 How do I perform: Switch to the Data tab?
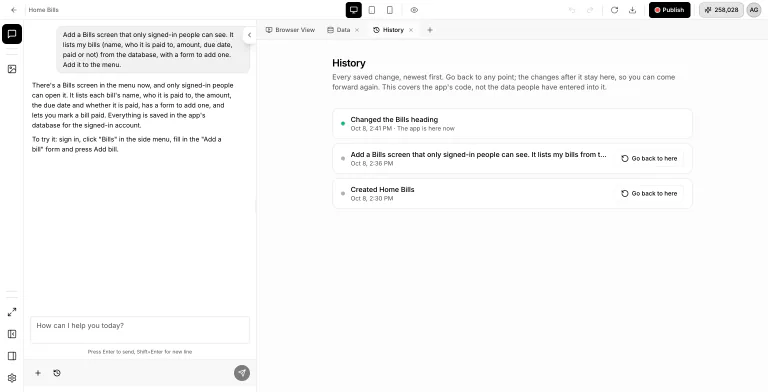click(339, 30)
